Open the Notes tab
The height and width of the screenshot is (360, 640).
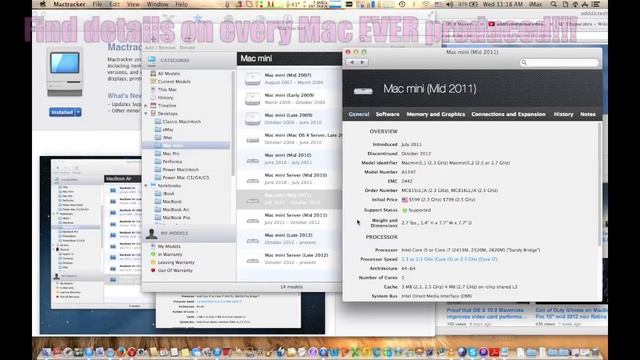point(588,114)
